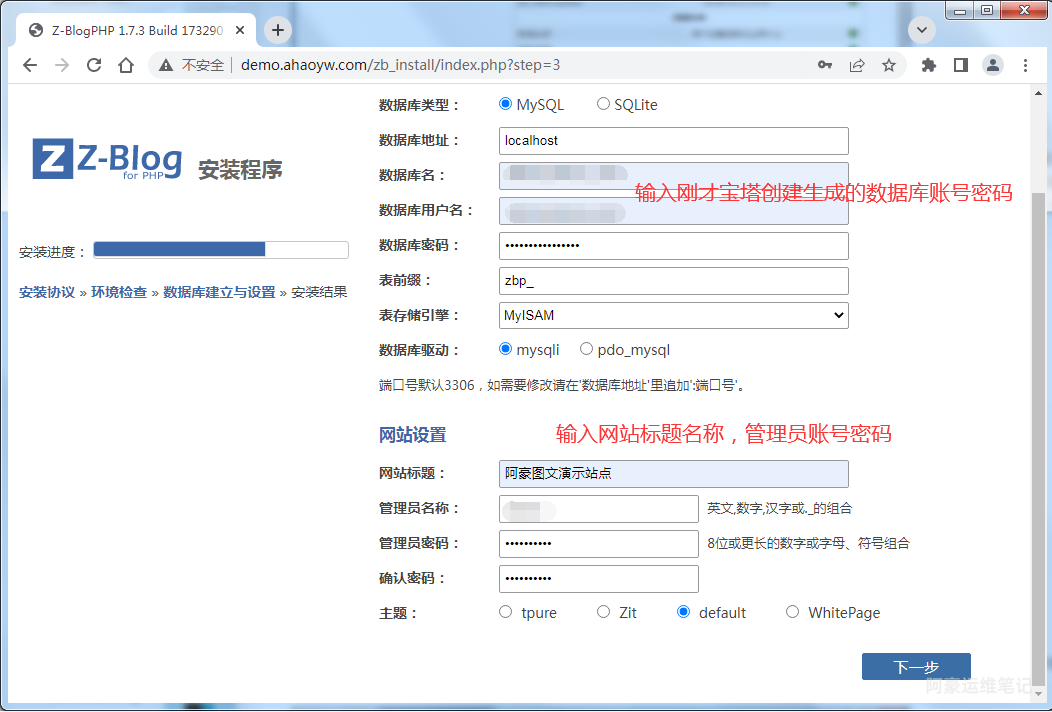Click the 数据库名 input field
This screenshot has width=1052, height=712.
point(674,176)
